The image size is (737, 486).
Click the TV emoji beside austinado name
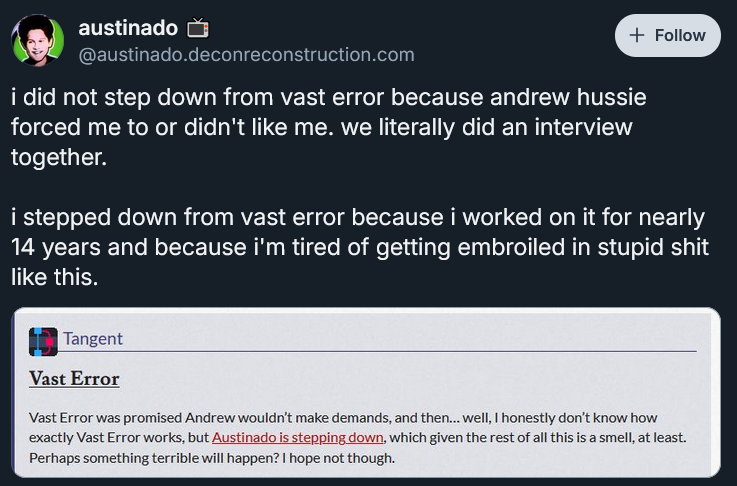pyautogui.click(x=198, y=28)
